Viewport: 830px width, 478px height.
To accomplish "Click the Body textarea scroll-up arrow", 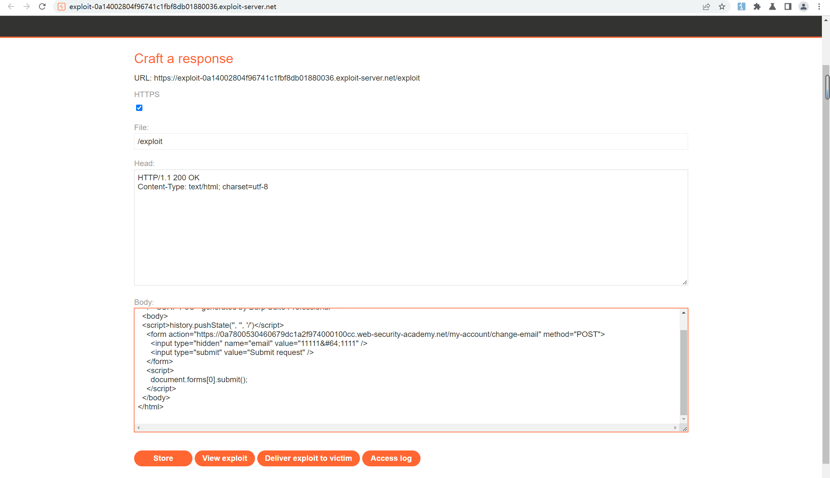I will (x=683, y=313).
